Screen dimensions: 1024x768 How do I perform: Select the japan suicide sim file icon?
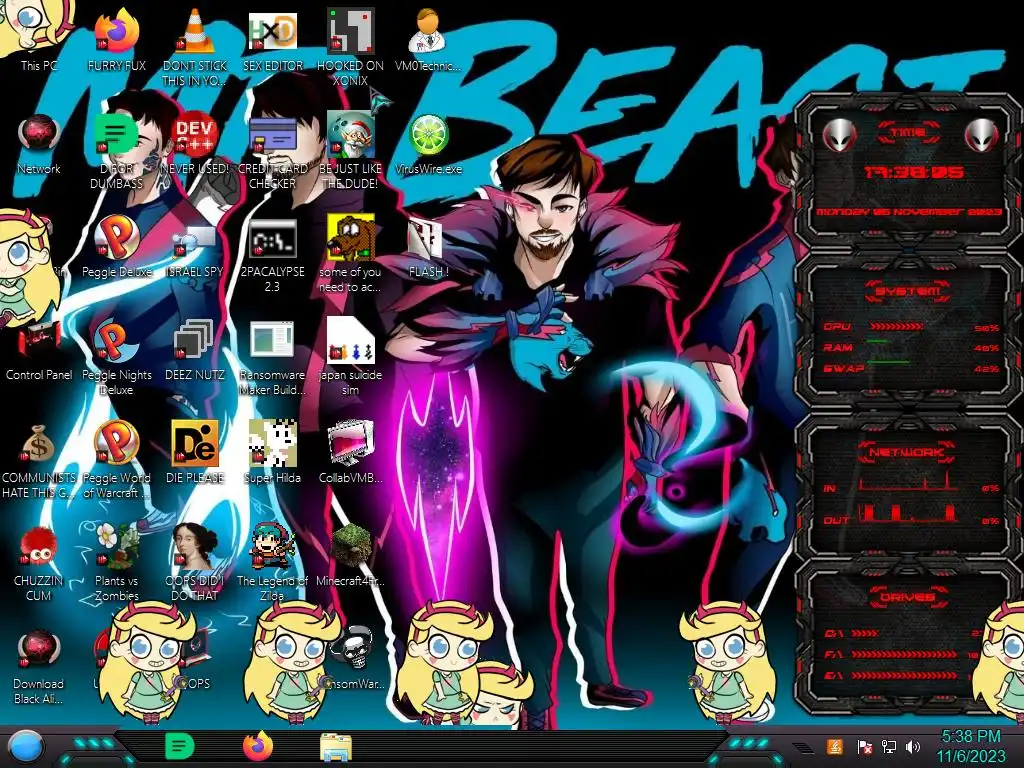(x=350, y=357)
